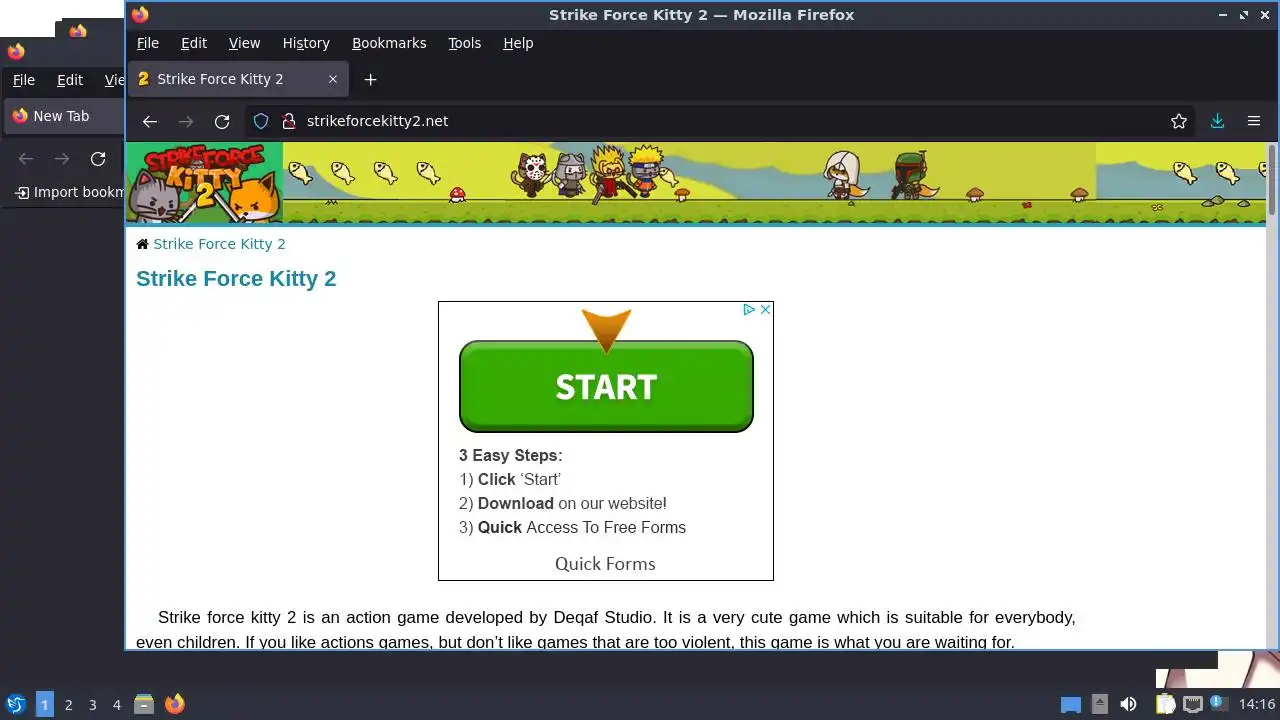1280x720 pixels.
Task: Click '2) Download on our website!' text
Action: (563, 503)
